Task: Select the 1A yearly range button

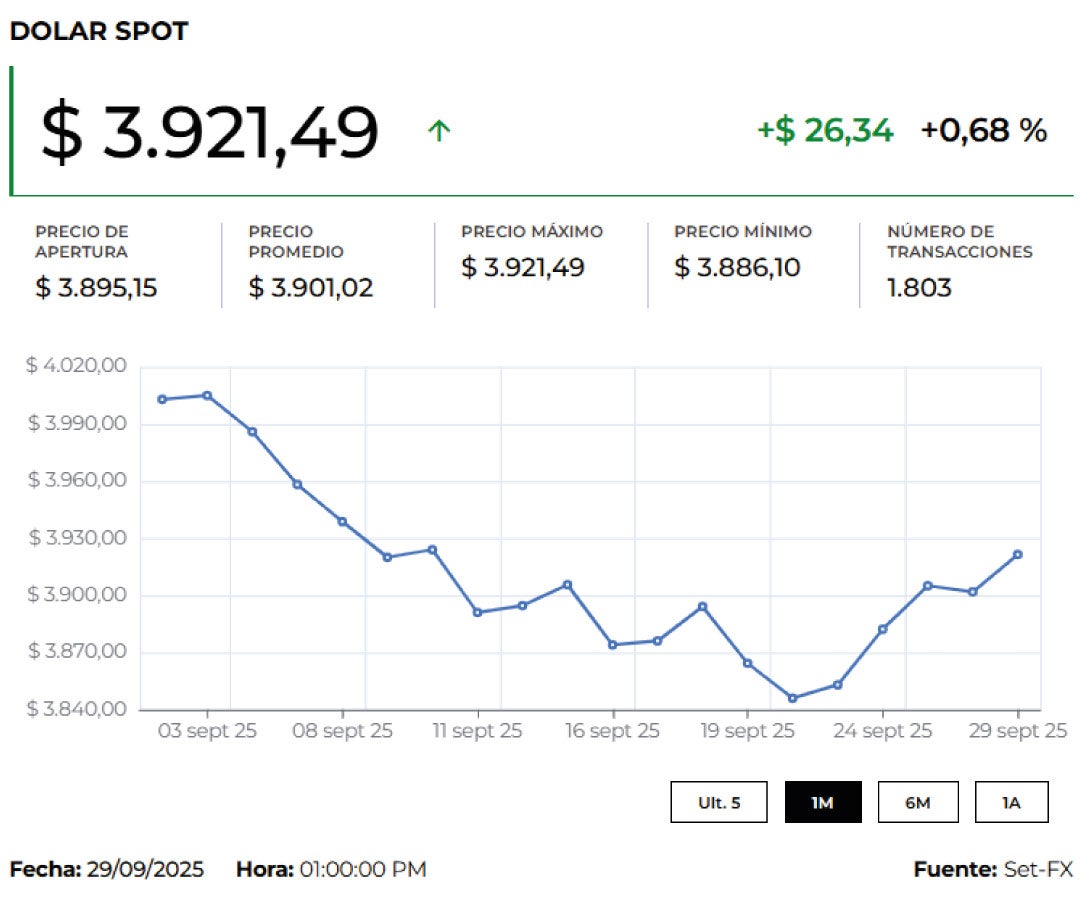Action: click(1011, 802)
